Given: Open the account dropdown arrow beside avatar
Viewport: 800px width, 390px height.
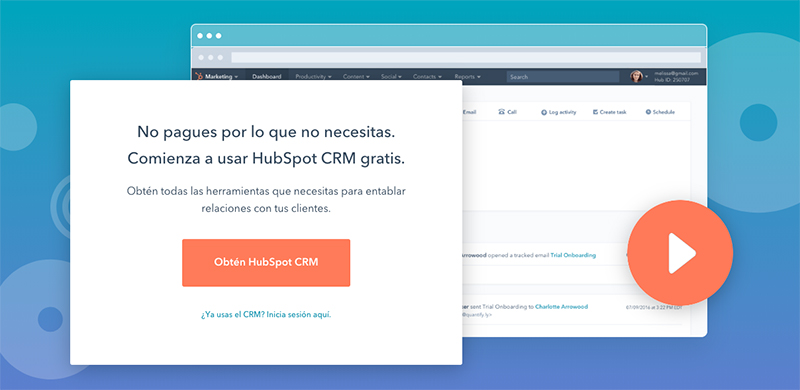Looking at the screenshot, I should tap(646, 77).
